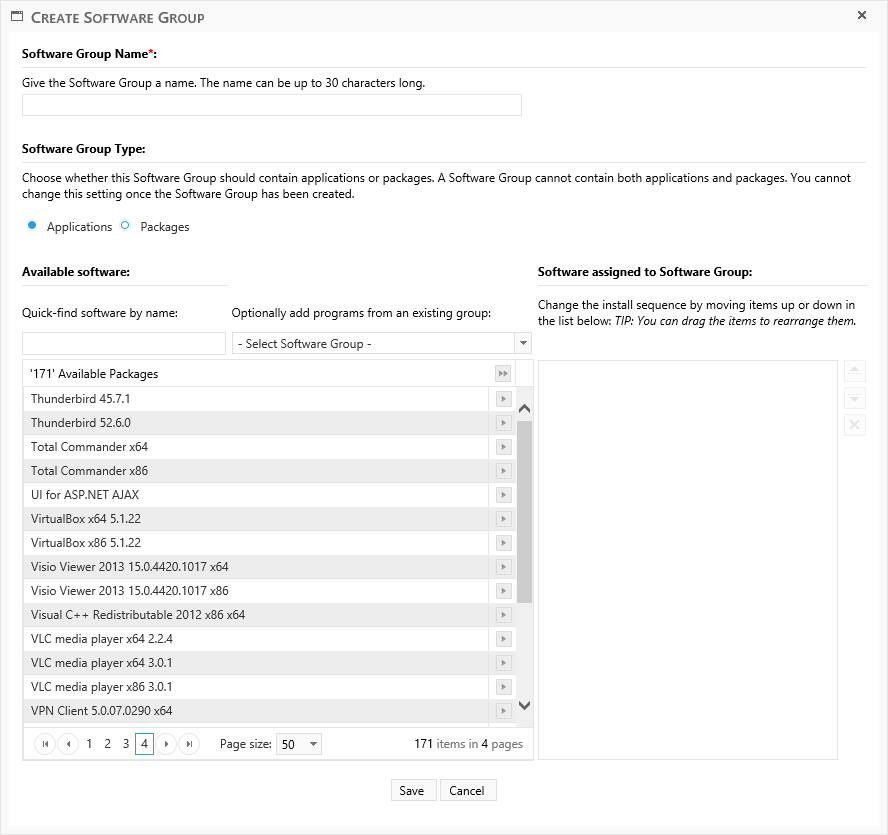
Task: Select the Packages radio button
Action: pos(125,226)
